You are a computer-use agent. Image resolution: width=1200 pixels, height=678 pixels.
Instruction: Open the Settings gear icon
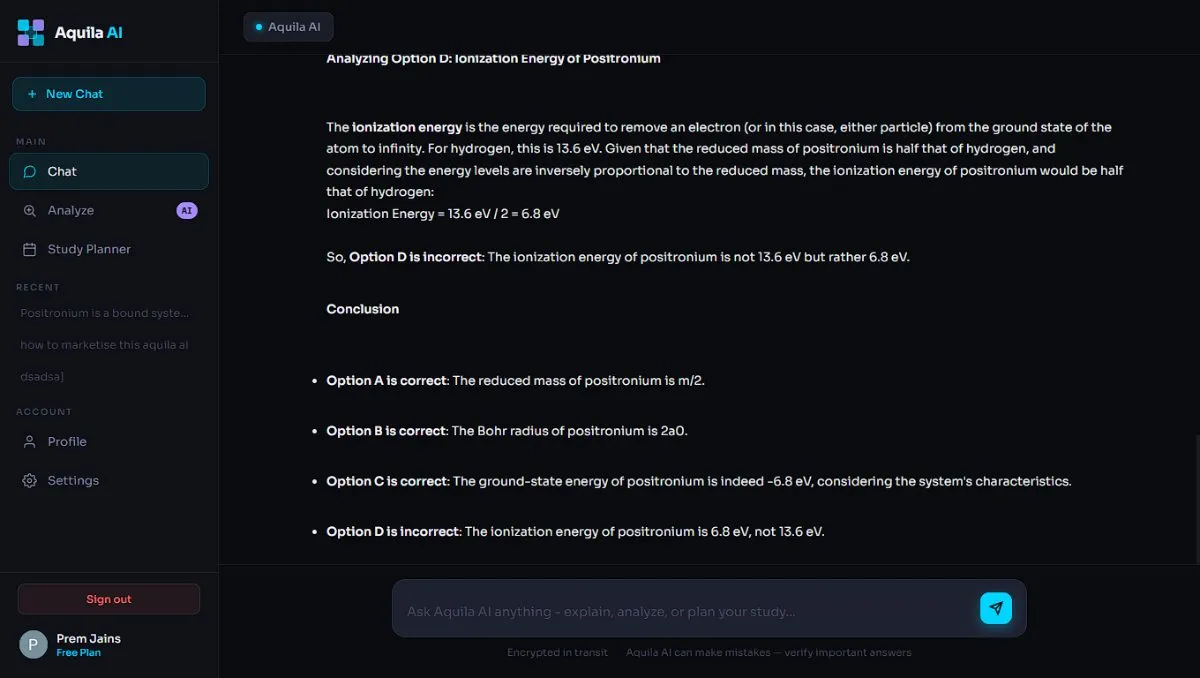click(29, 480)
